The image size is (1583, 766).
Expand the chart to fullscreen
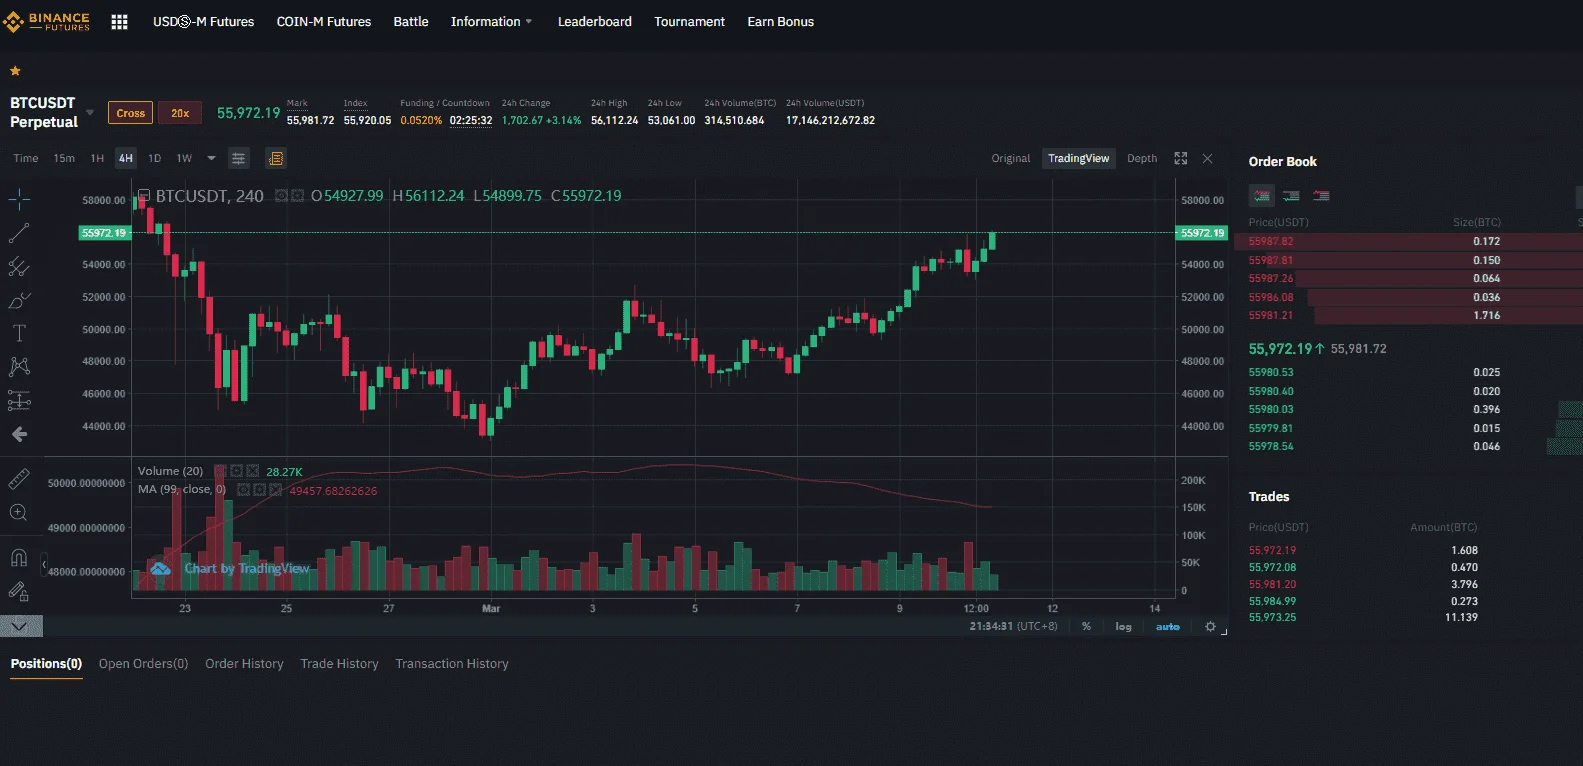(x=1180, y=158)
